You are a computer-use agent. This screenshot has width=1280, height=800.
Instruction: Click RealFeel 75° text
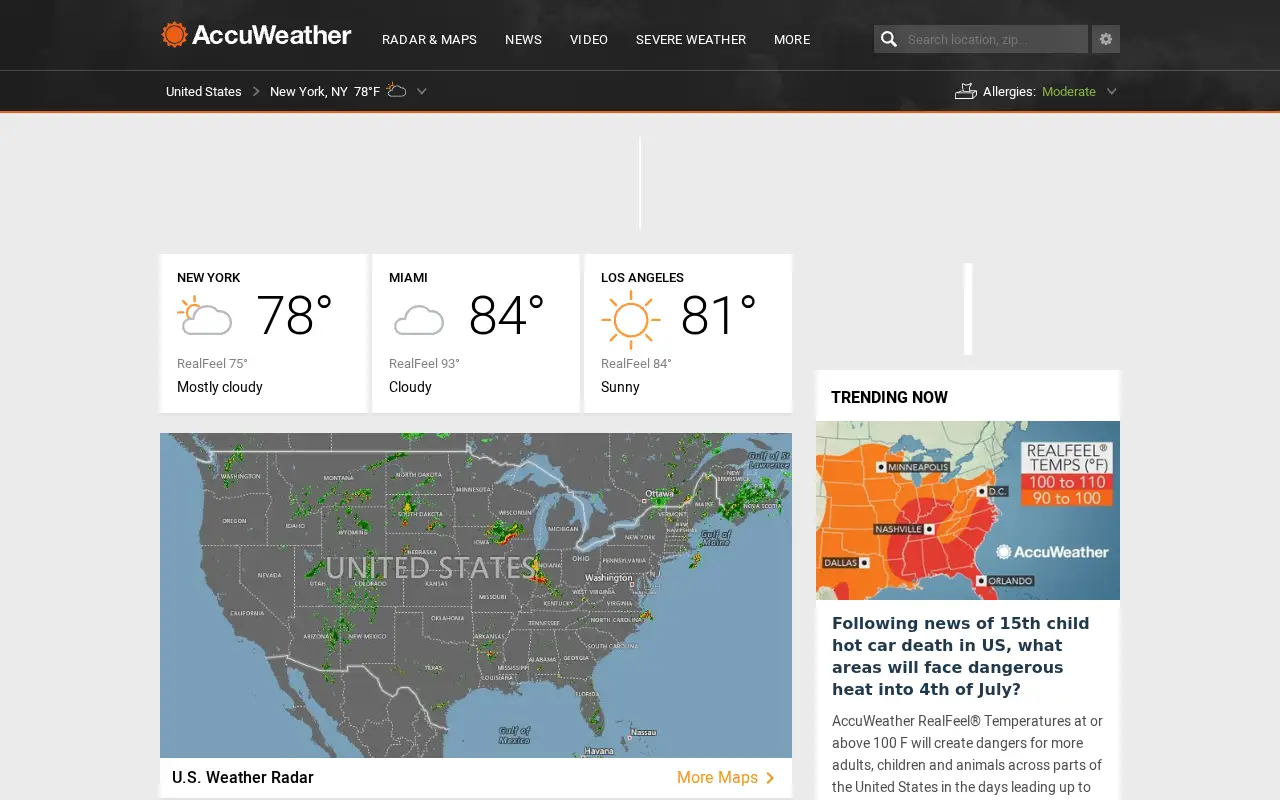click(212, 364)
